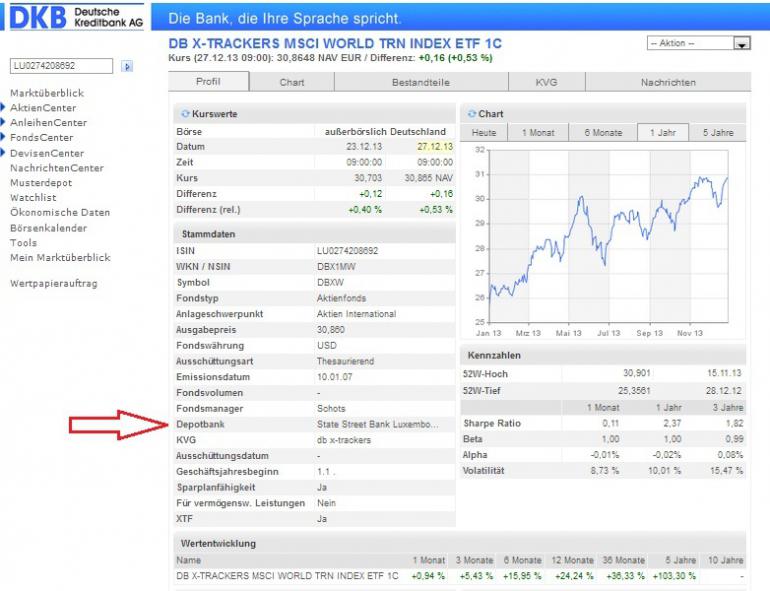The width and height of the screenshot is (770, 591).
Task: Click Fondstyp value Aktienfonds
Action: (341, 298)
